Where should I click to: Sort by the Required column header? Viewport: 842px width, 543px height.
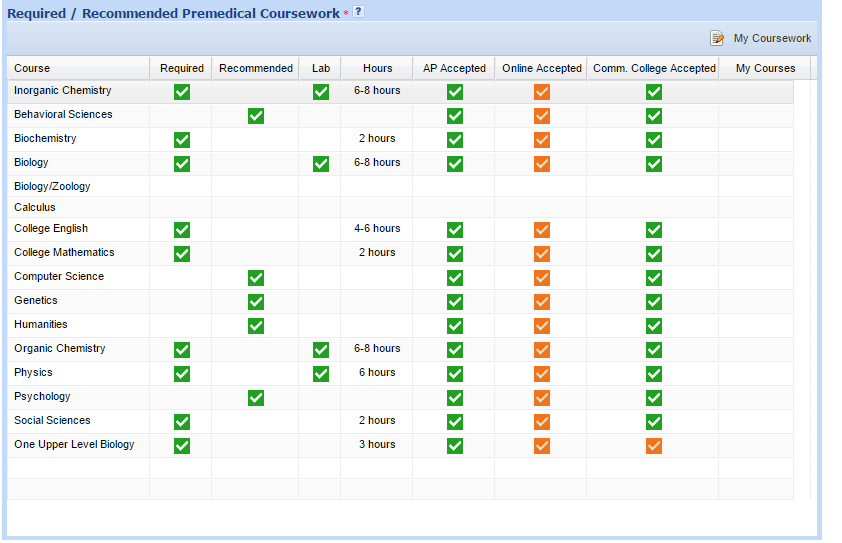pyautogui.click(x=181, y=68)
